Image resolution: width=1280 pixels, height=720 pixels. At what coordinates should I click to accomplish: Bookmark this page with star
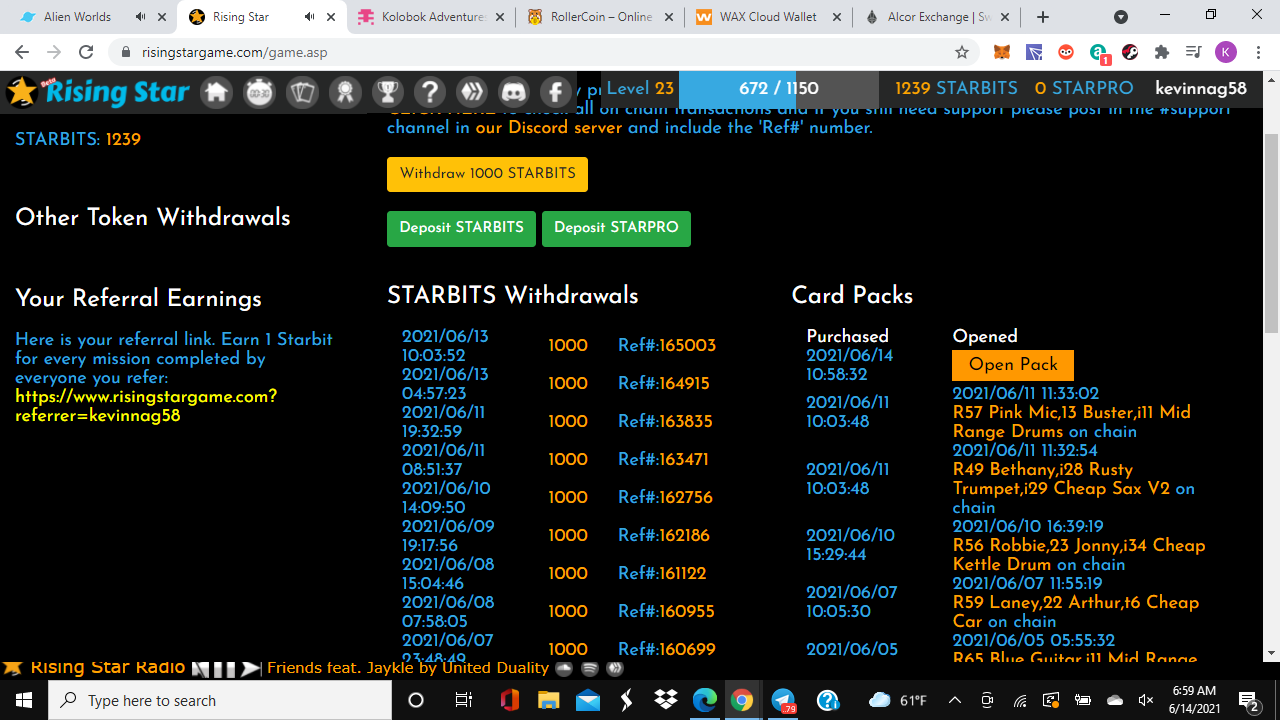click(962, 52)
